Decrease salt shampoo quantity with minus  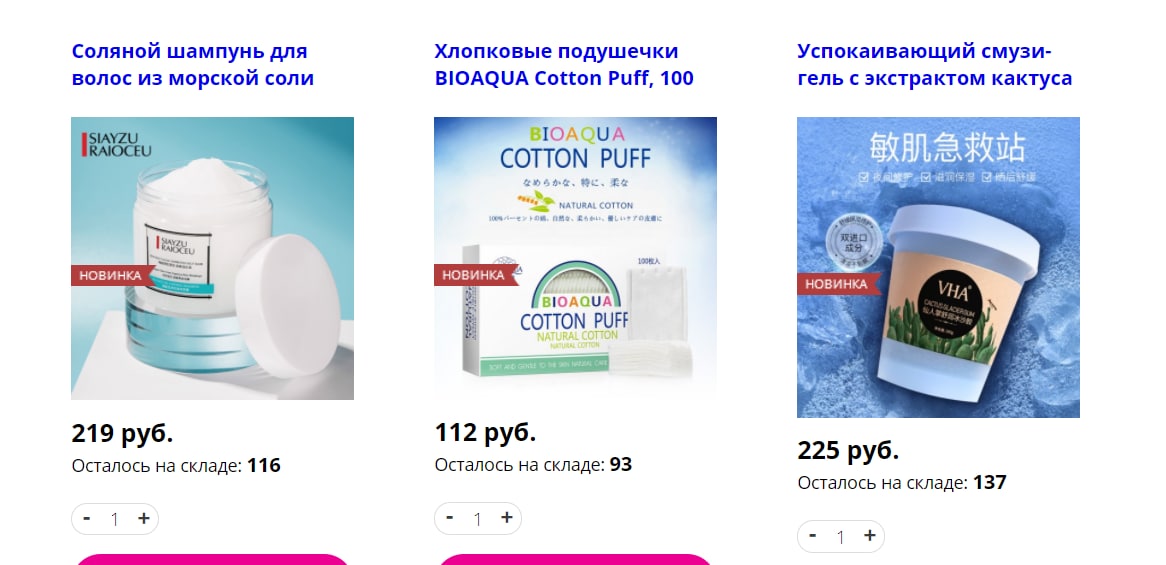[87, 518]
